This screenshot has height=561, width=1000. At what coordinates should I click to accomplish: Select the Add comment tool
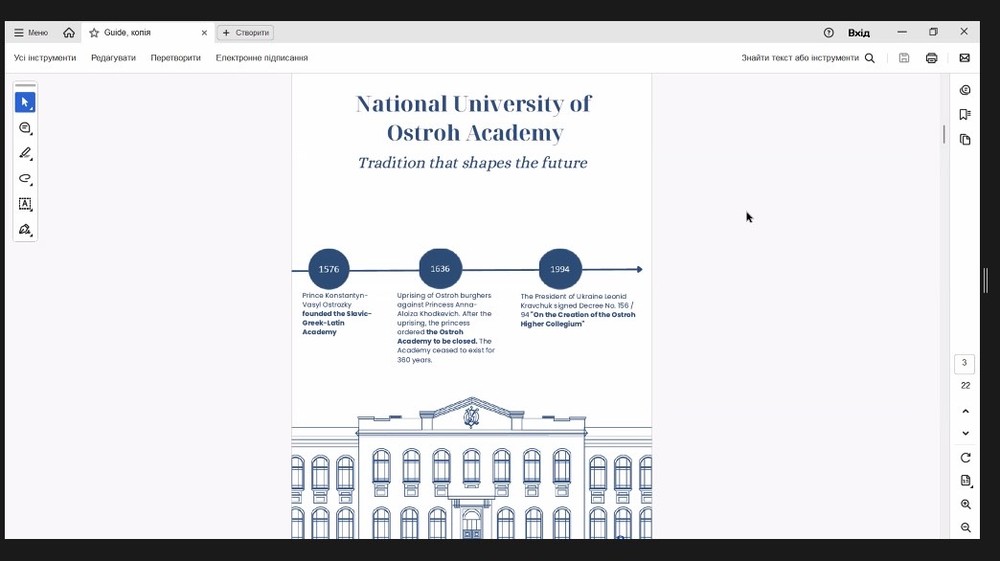25,128
